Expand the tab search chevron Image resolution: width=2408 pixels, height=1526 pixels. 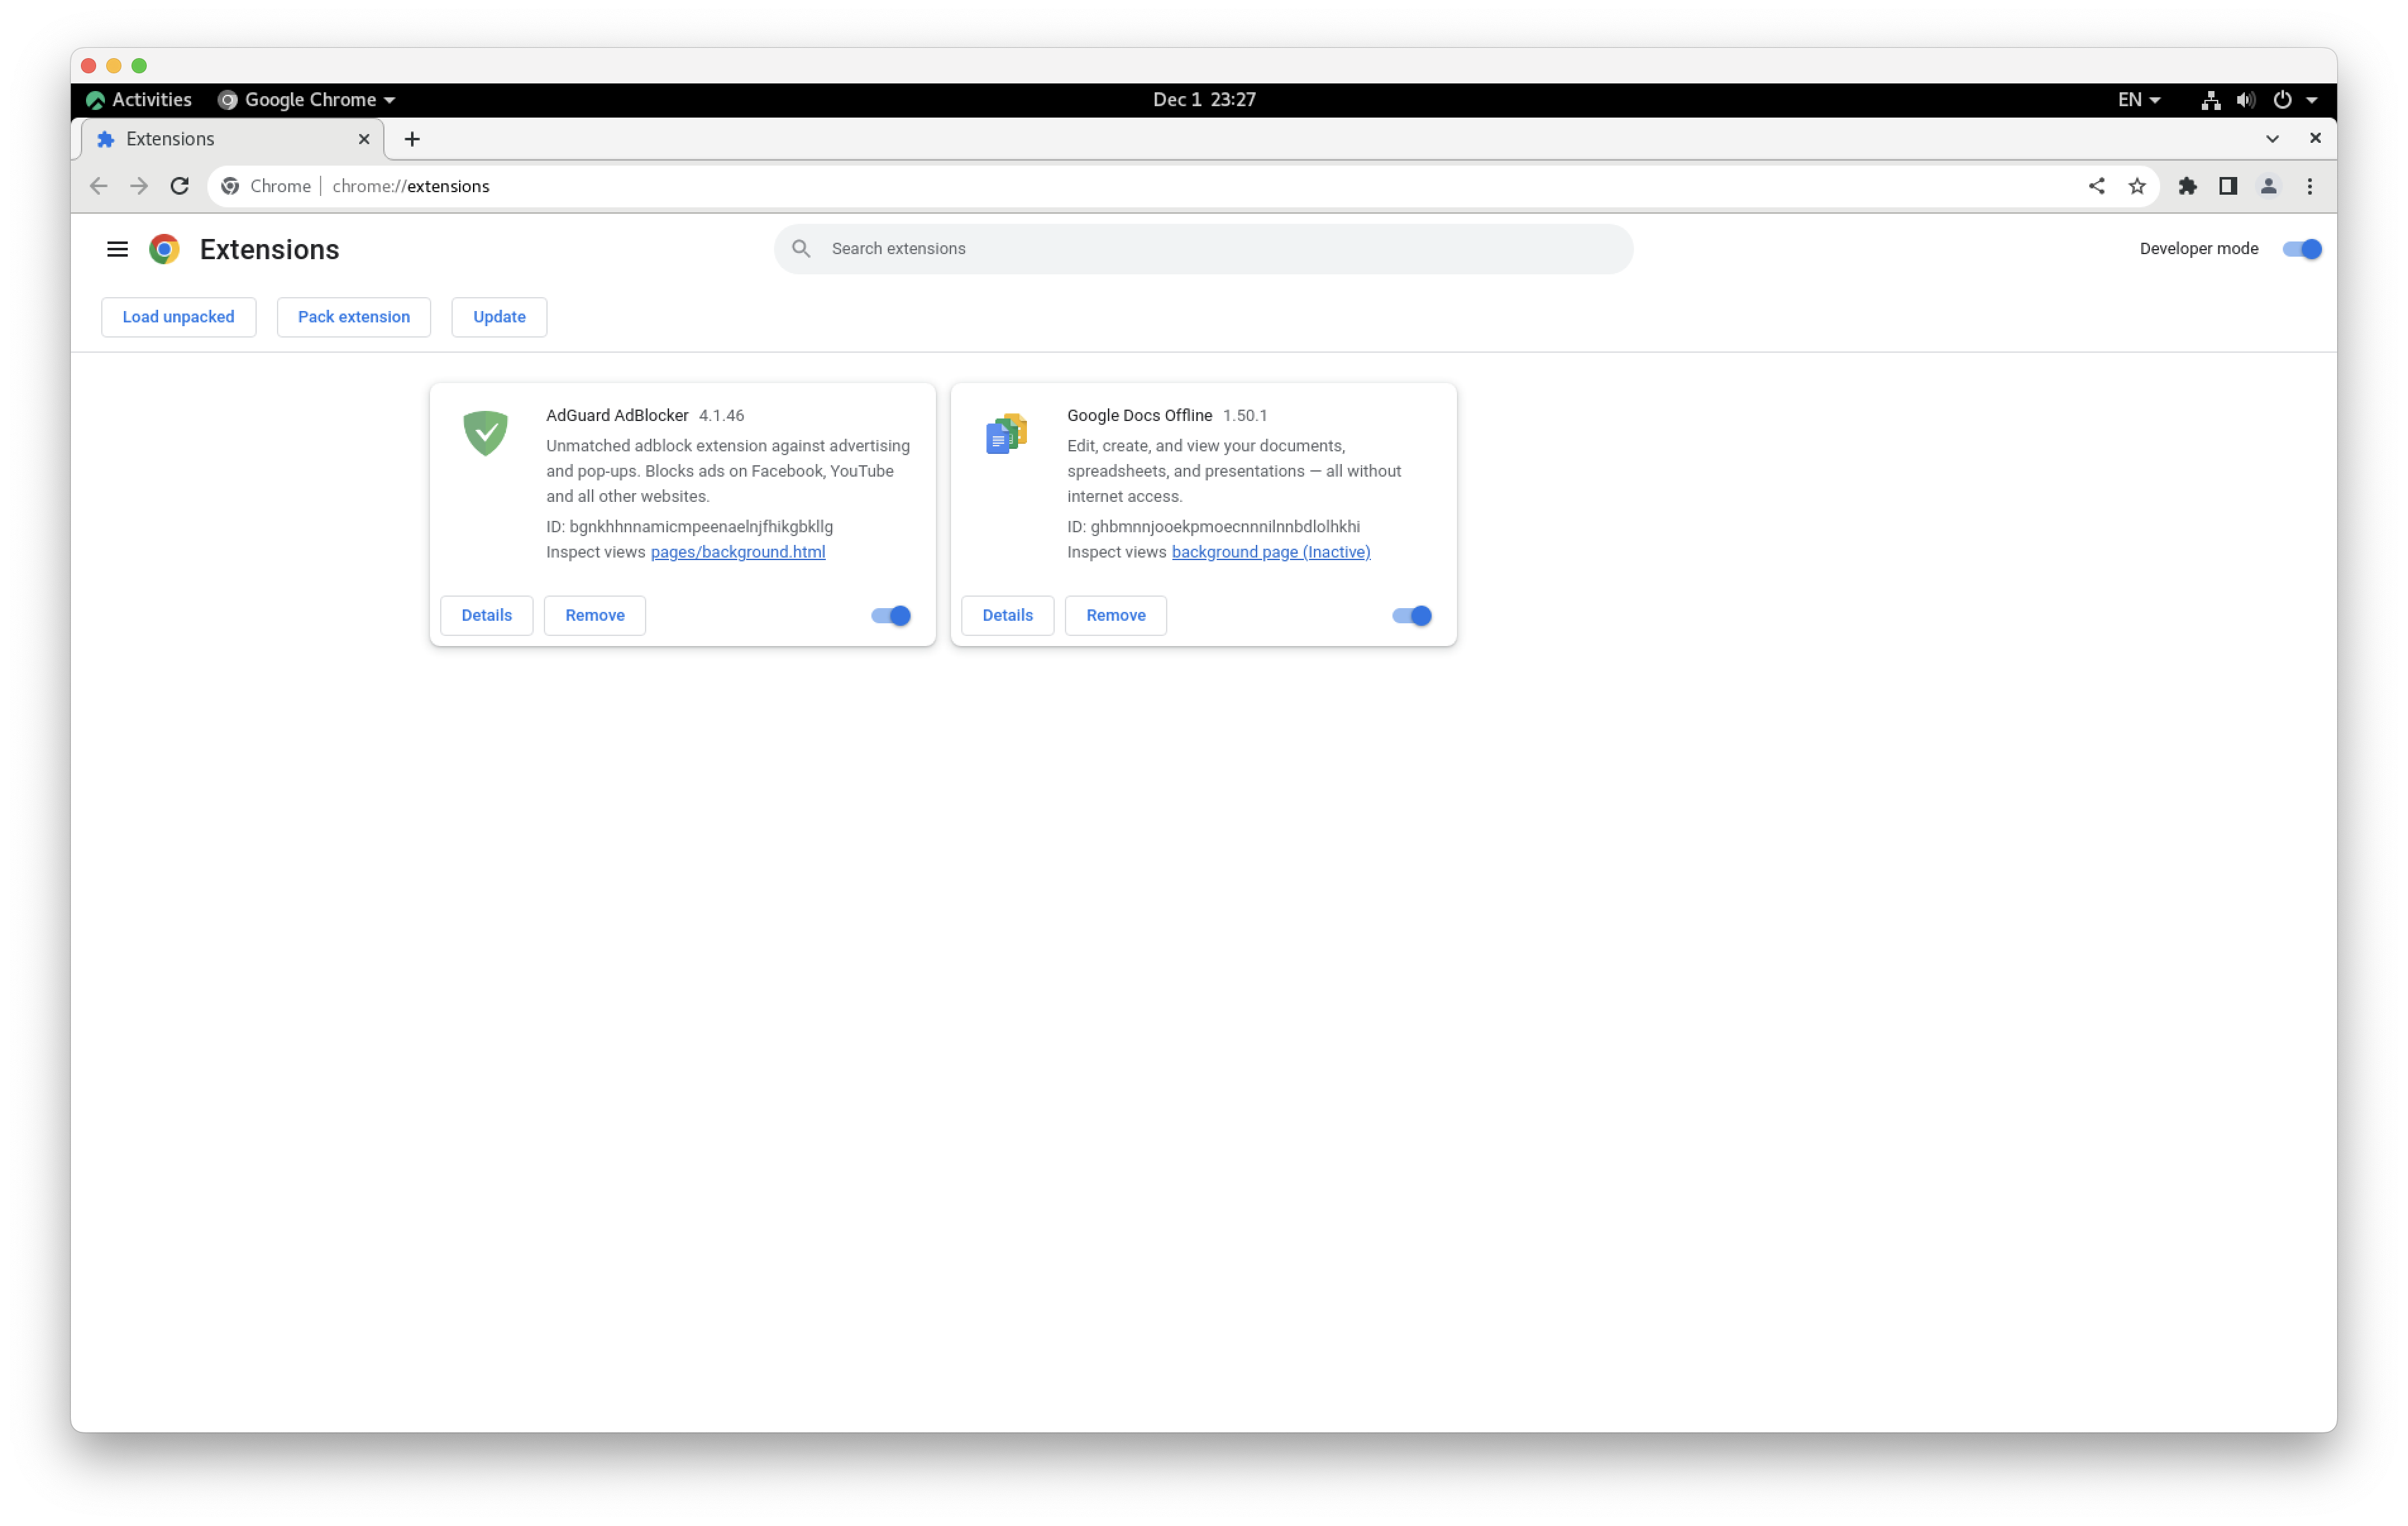[x=2272, y=139]
